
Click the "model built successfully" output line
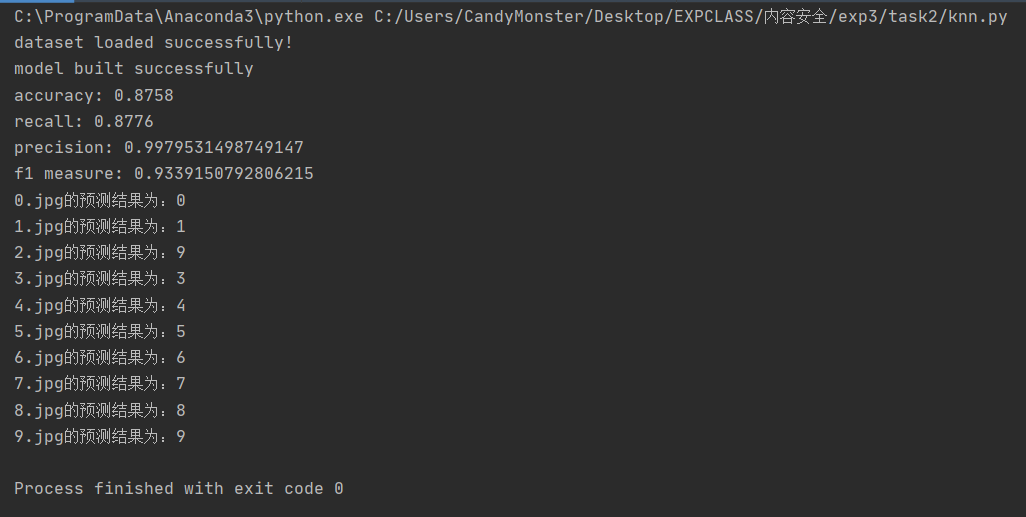click(133, 69)
